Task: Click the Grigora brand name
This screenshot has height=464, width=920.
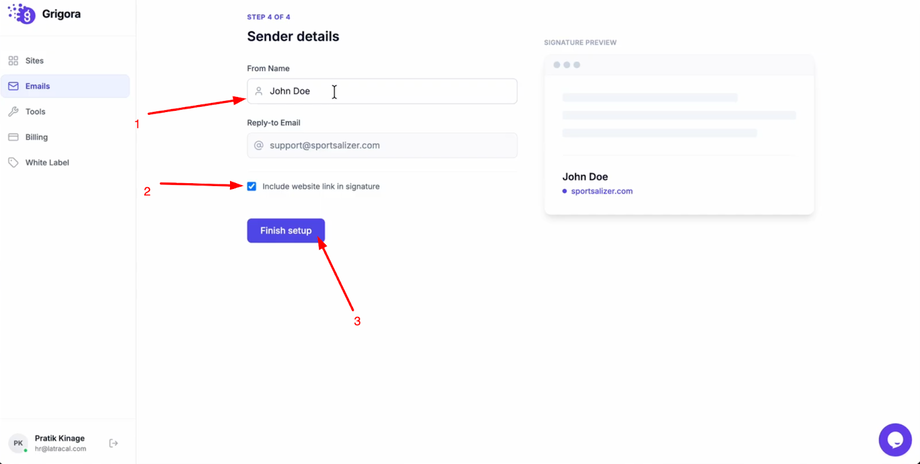Action: pos(62,15)
